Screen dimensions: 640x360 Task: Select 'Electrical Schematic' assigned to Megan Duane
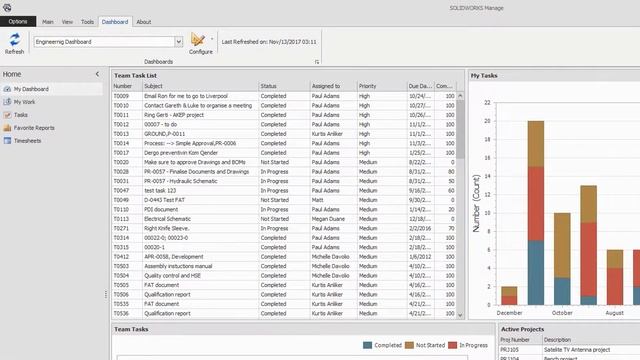click(x=284, y=219)
